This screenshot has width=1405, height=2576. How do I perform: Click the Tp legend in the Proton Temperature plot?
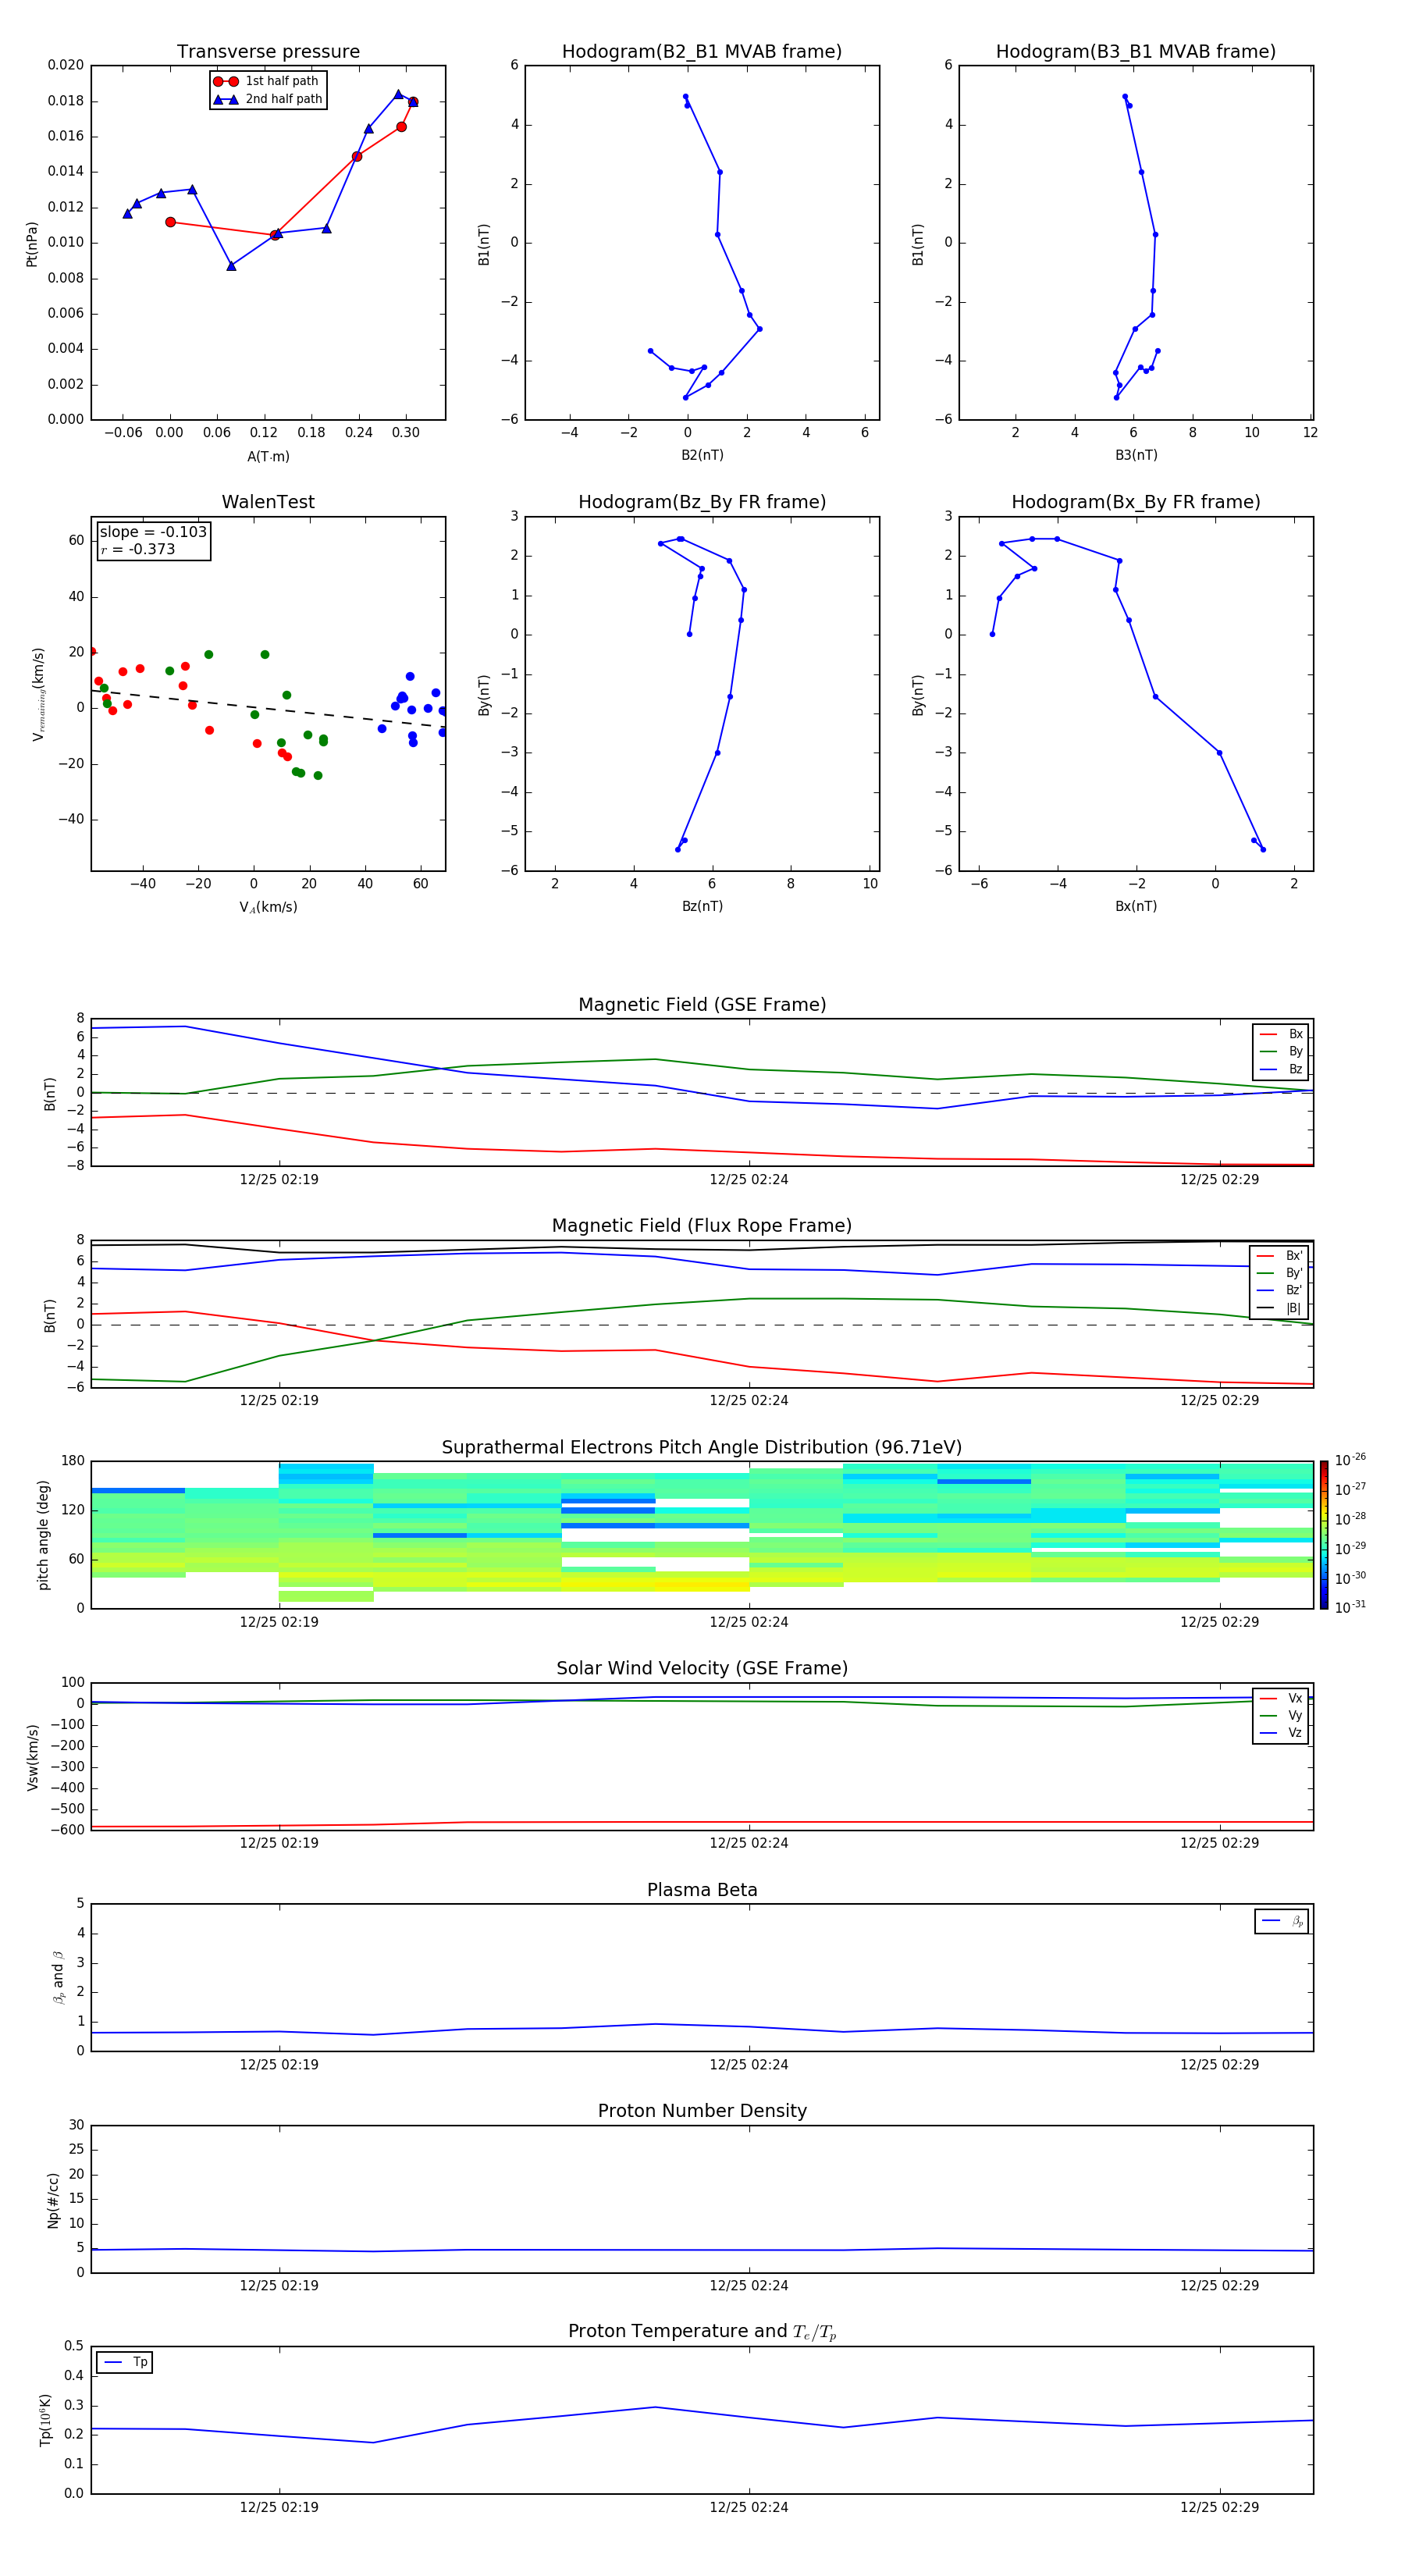point(125,2362)
